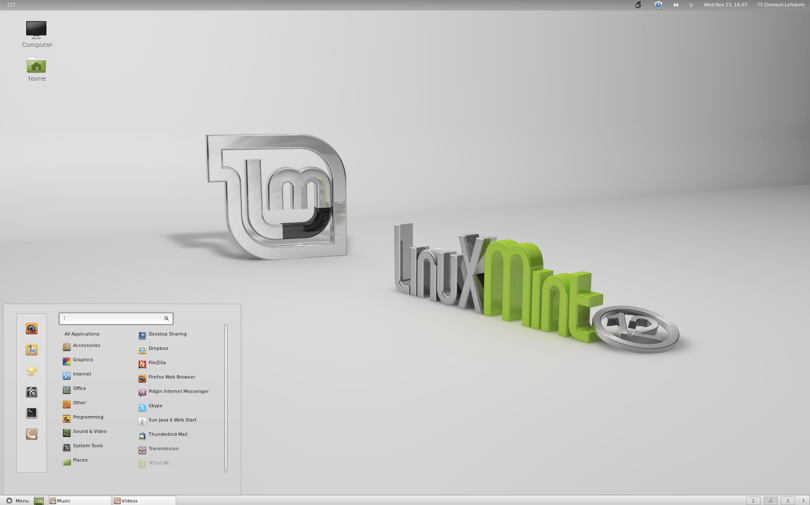This screenshot has width=810, height=505.
Task: Open the volume control in the top panel
Action: [675, 5]
